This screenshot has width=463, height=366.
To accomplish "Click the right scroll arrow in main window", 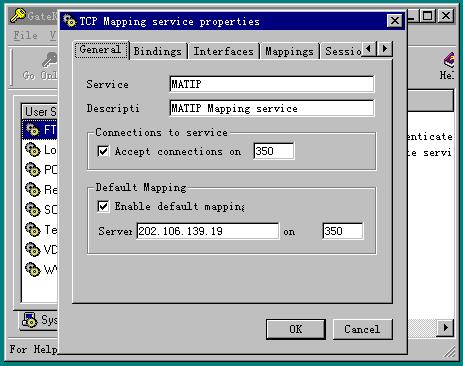I will click(x=445, y=328).
